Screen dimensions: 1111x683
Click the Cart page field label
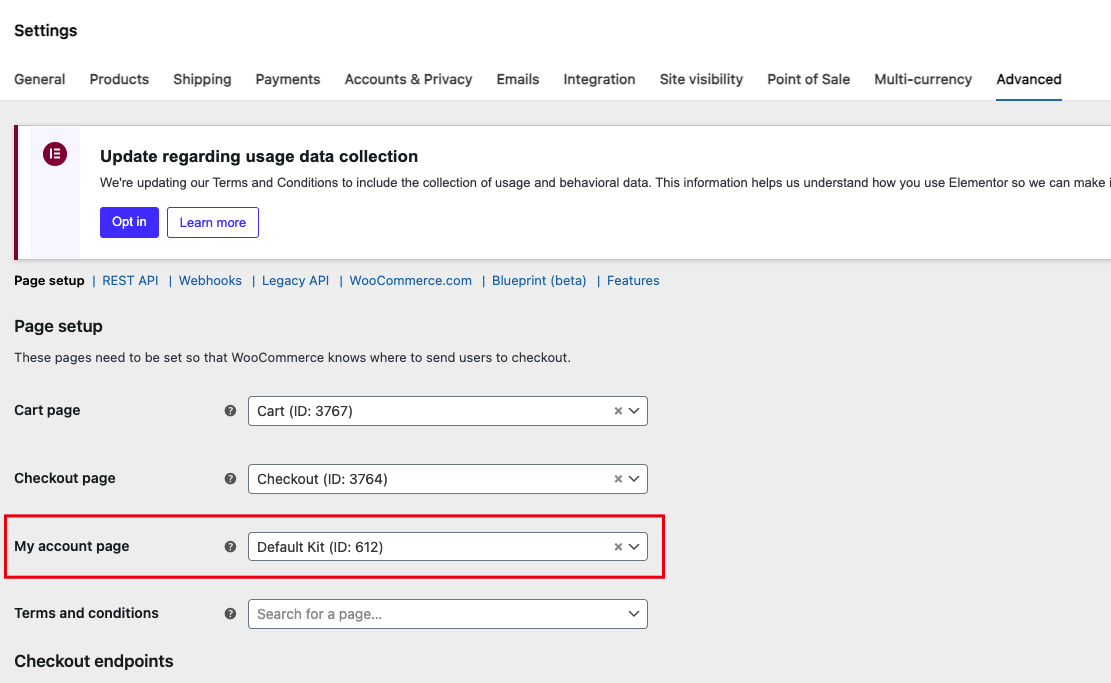[47, 410]
